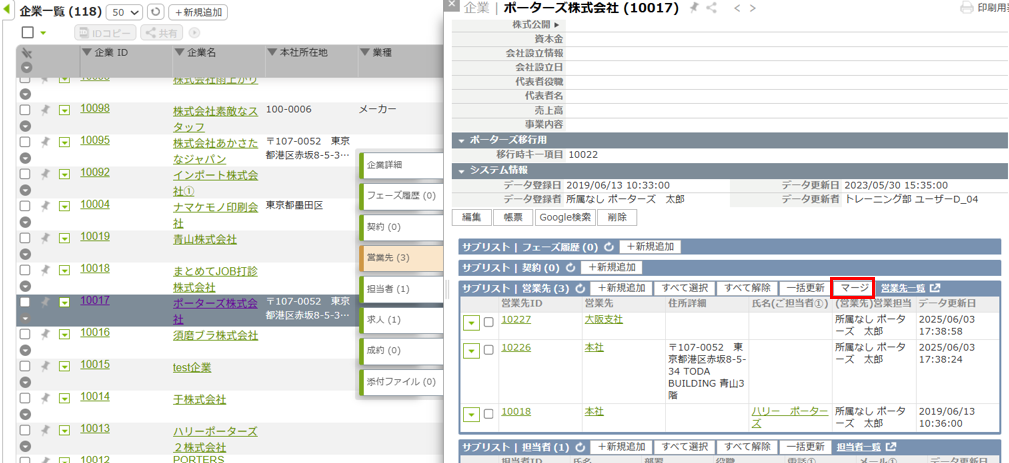
Task: Open company link 10095
Action: [x=95, y=141]
